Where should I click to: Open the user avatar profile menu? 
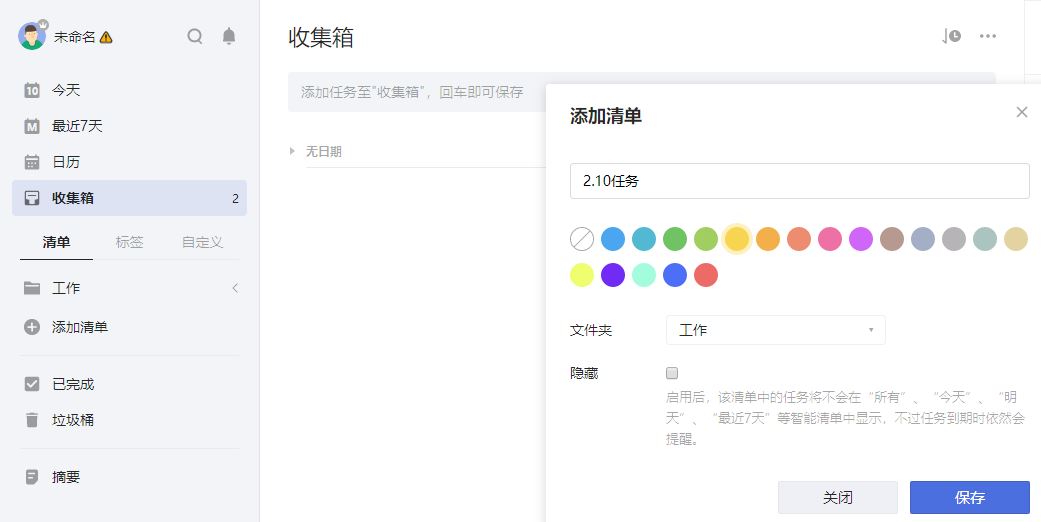click(x=31, y=36)
